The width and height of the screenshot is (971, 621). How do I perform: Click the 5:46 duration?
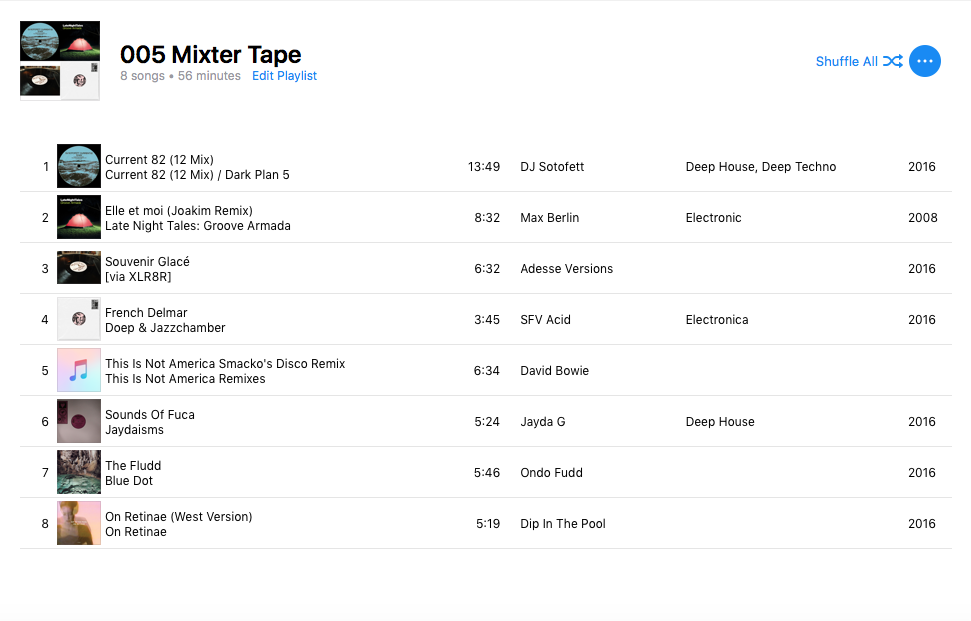[487, 472]
